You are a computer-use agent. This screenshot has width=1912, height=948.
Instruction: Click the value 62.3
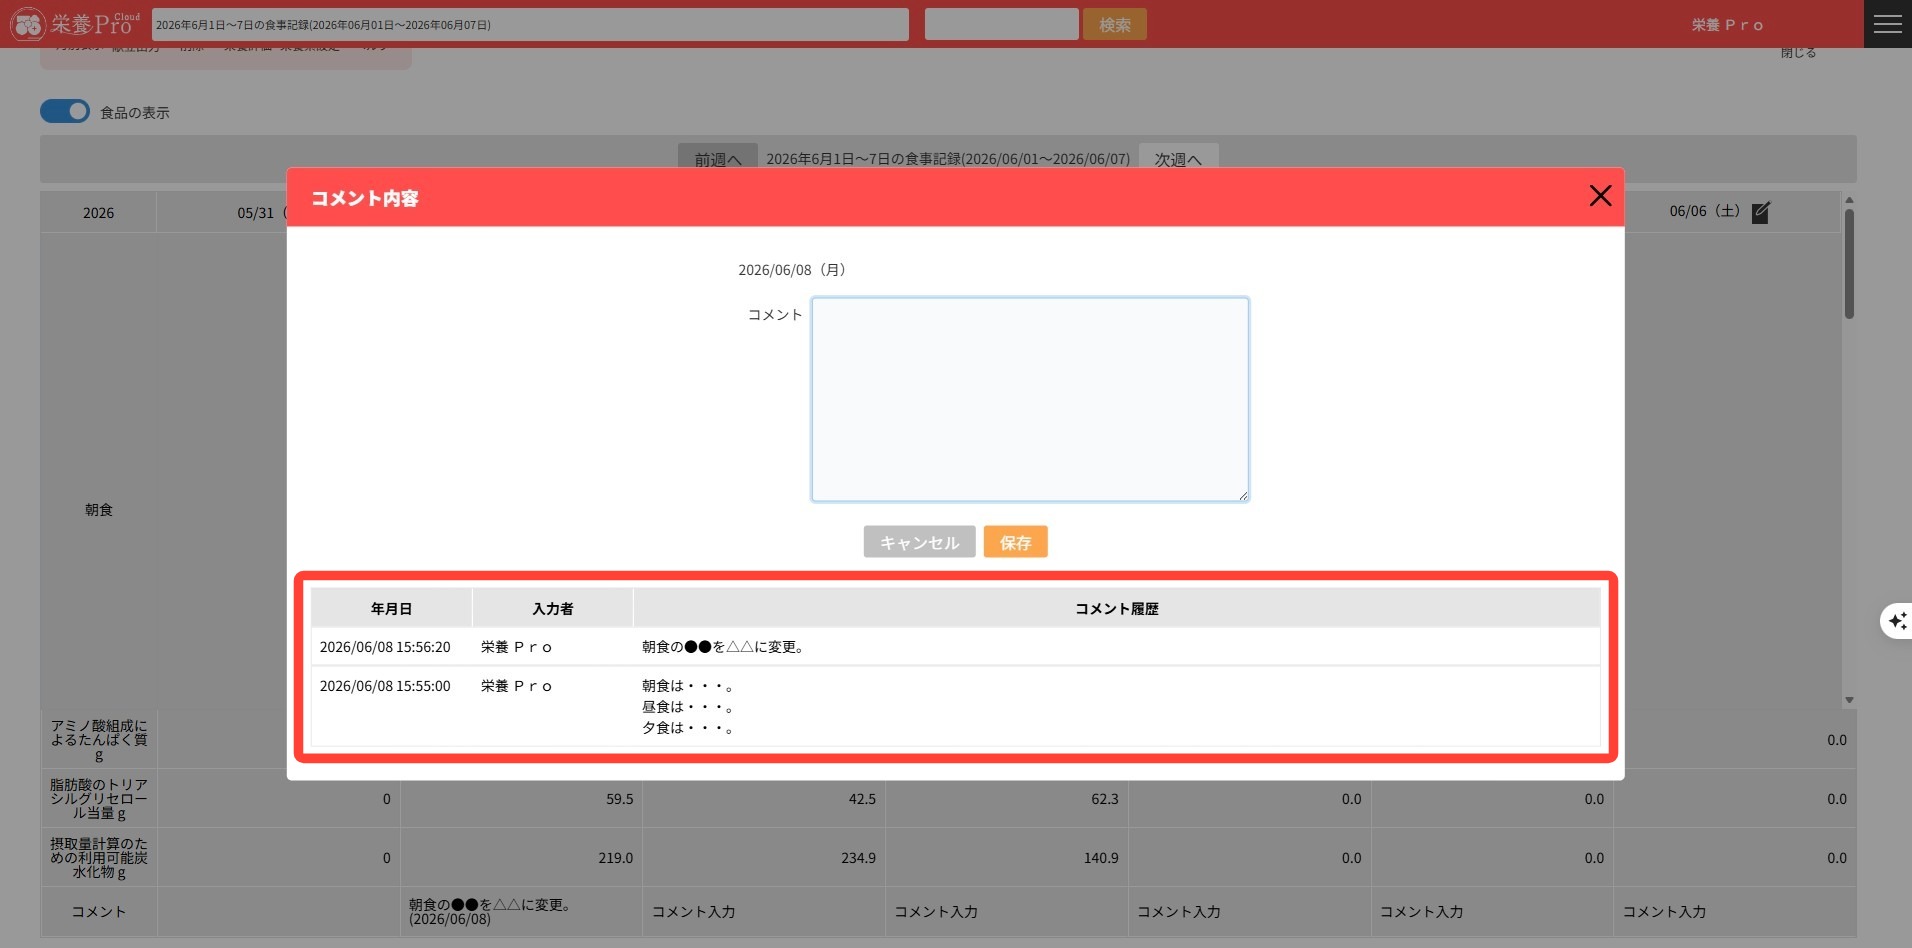pyautogui.click(x=1104, y=799)
